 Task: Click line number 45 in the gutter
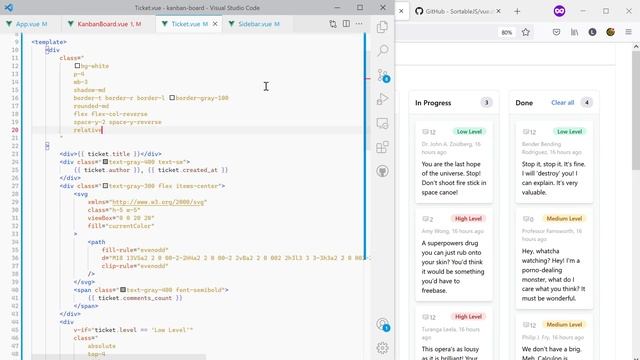pos(15,330)
